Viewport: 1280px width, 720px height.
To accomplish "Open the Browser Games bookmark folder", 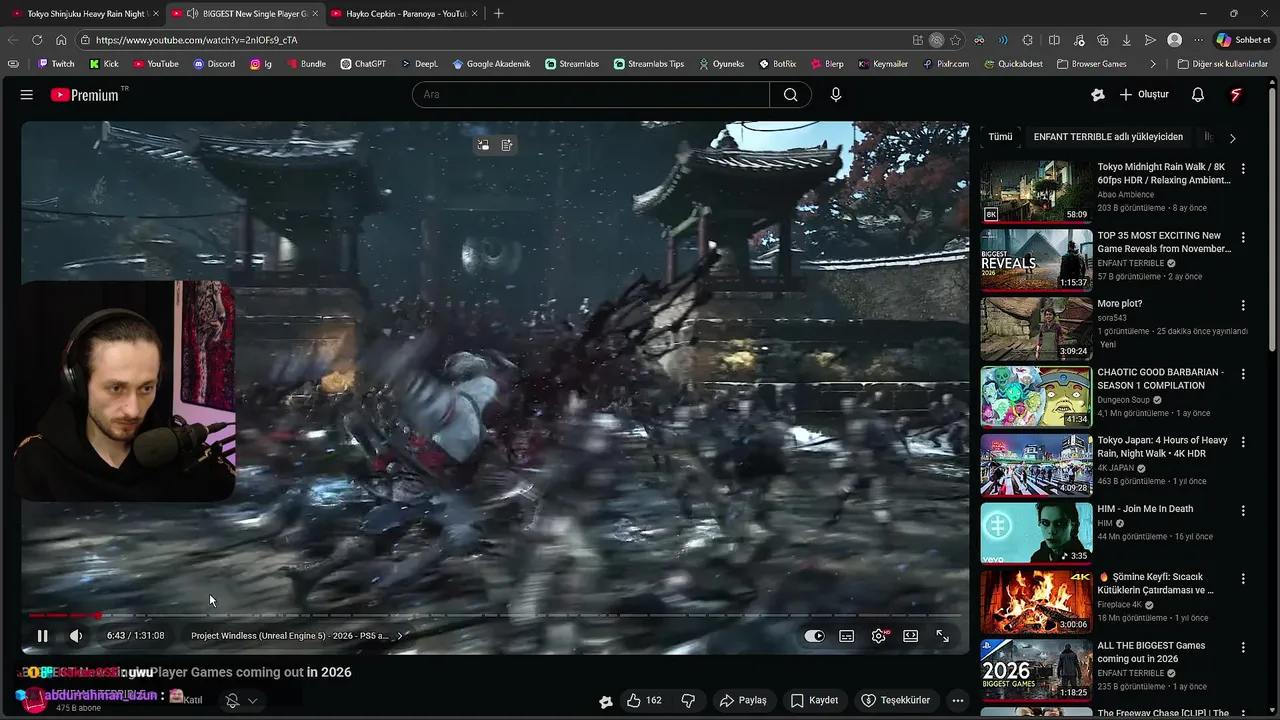I will [x=1091, y=64].
